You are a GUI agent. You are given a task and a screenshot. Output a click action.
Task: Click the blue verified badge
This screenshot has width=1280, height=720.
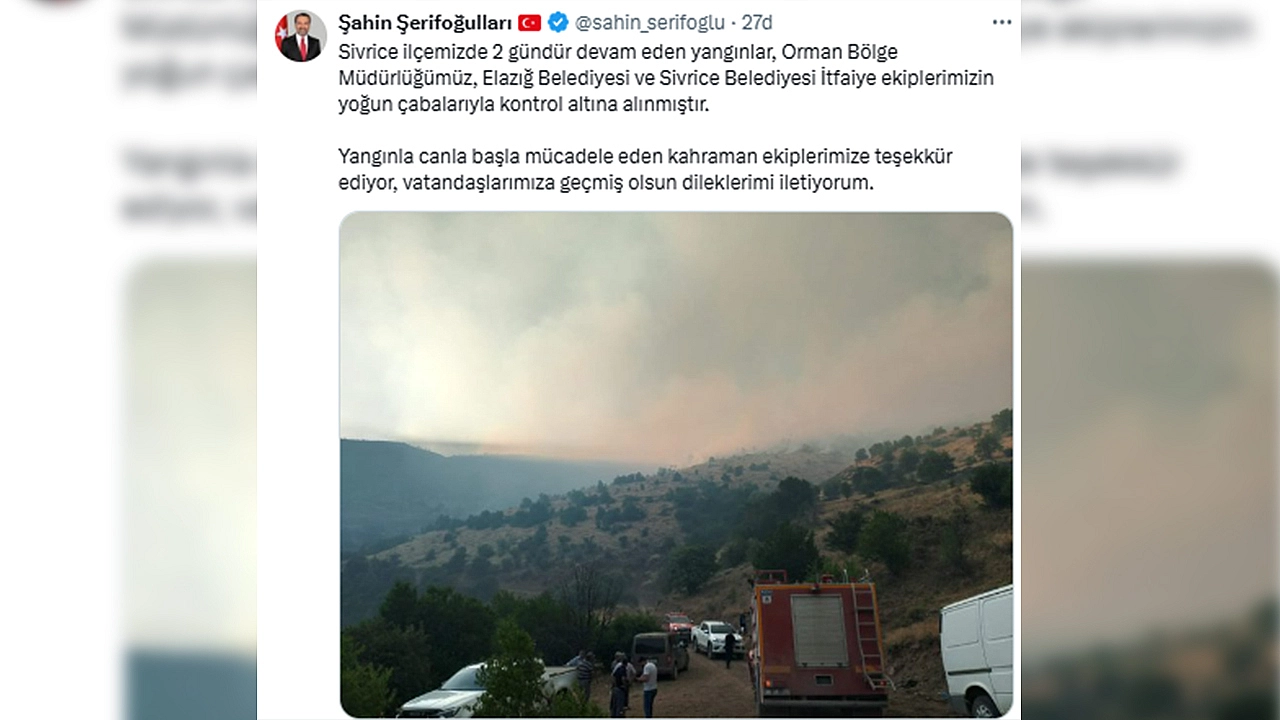tap(558, 22)
